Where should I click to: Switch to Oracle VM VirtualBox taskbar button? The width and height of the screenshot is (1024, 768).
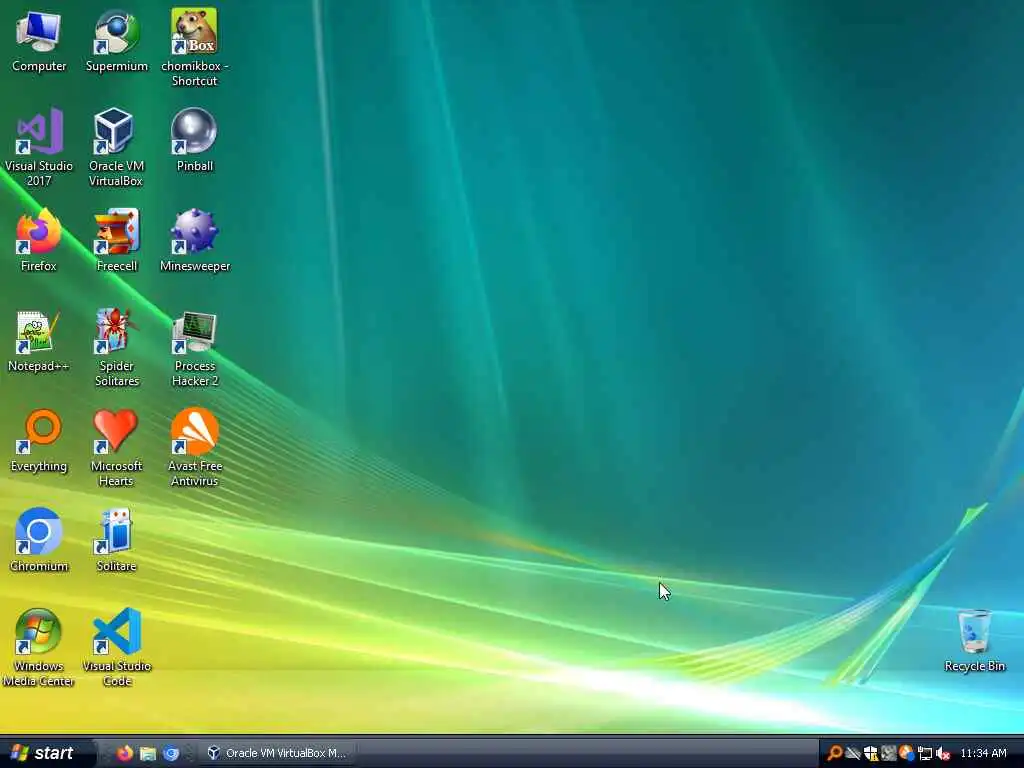coord(277,753)
